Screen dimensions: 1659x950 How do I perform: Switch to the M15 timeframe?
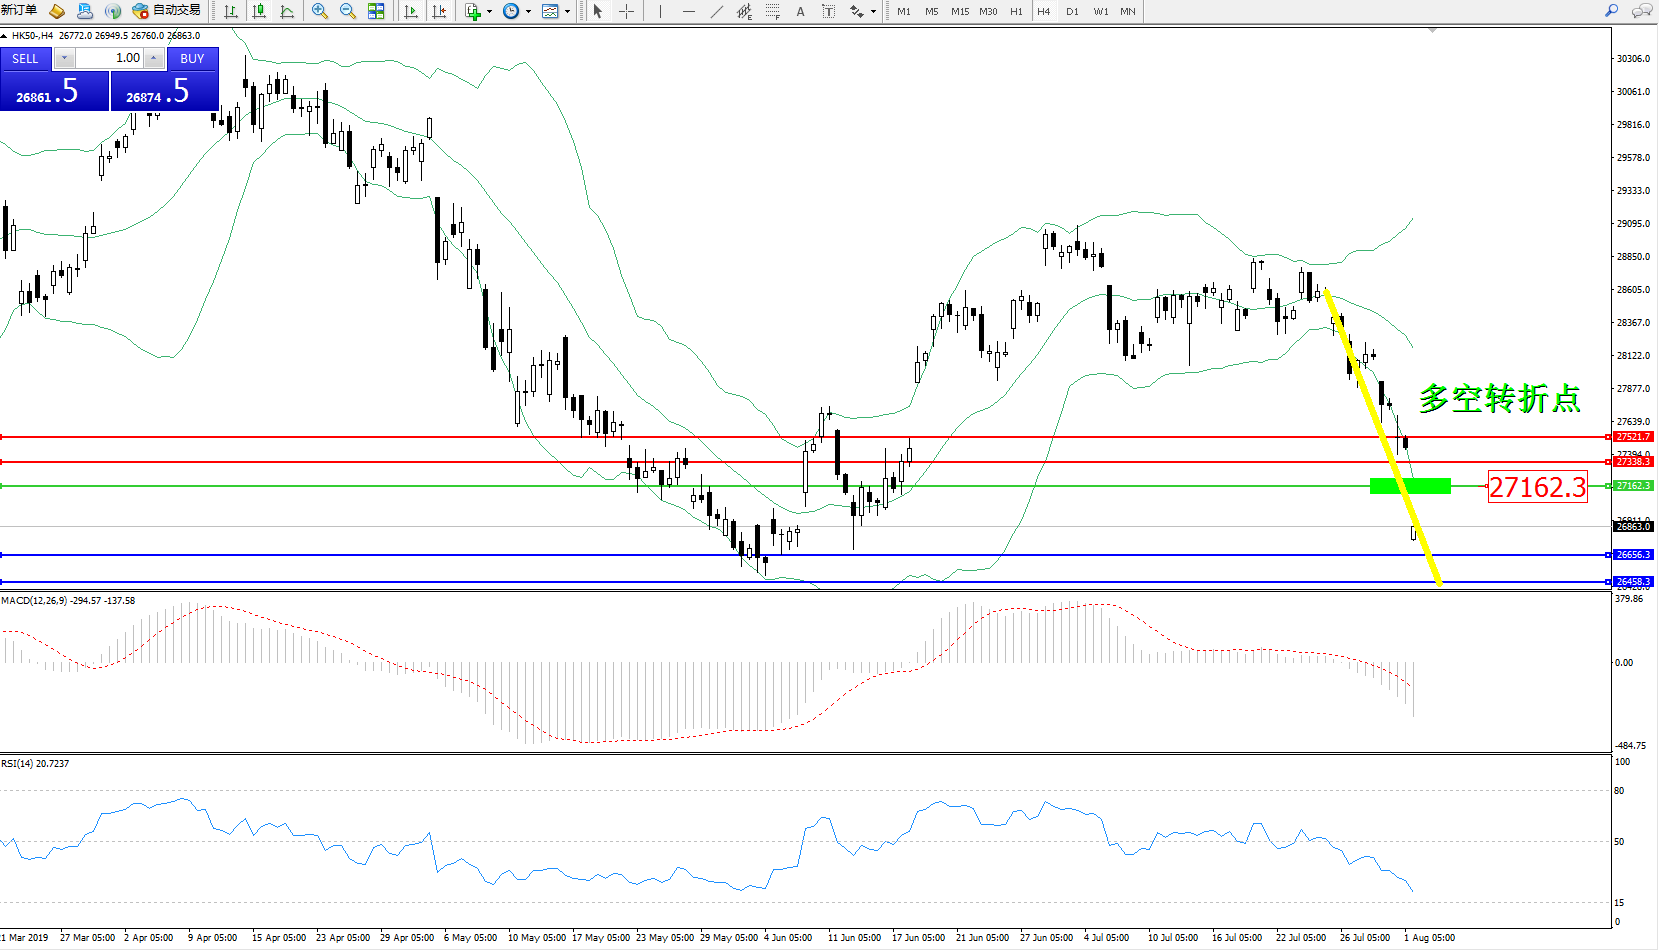click(959, 11)
